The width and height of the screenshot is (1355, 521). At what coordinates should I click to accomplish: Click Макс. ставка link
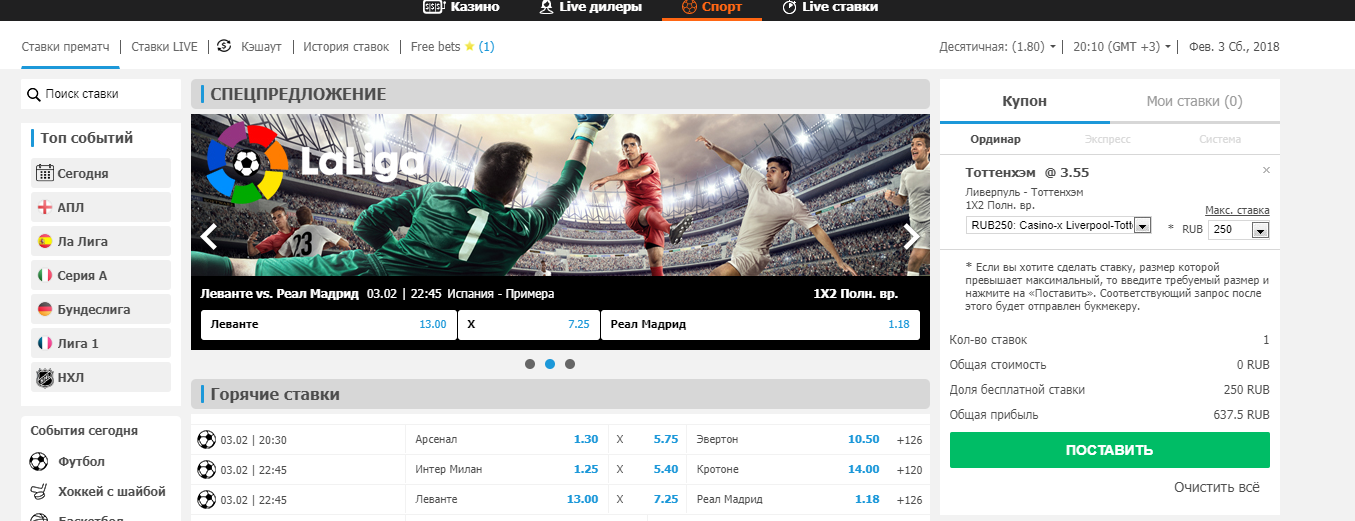pyautogui.click(x=1237, y=210)
